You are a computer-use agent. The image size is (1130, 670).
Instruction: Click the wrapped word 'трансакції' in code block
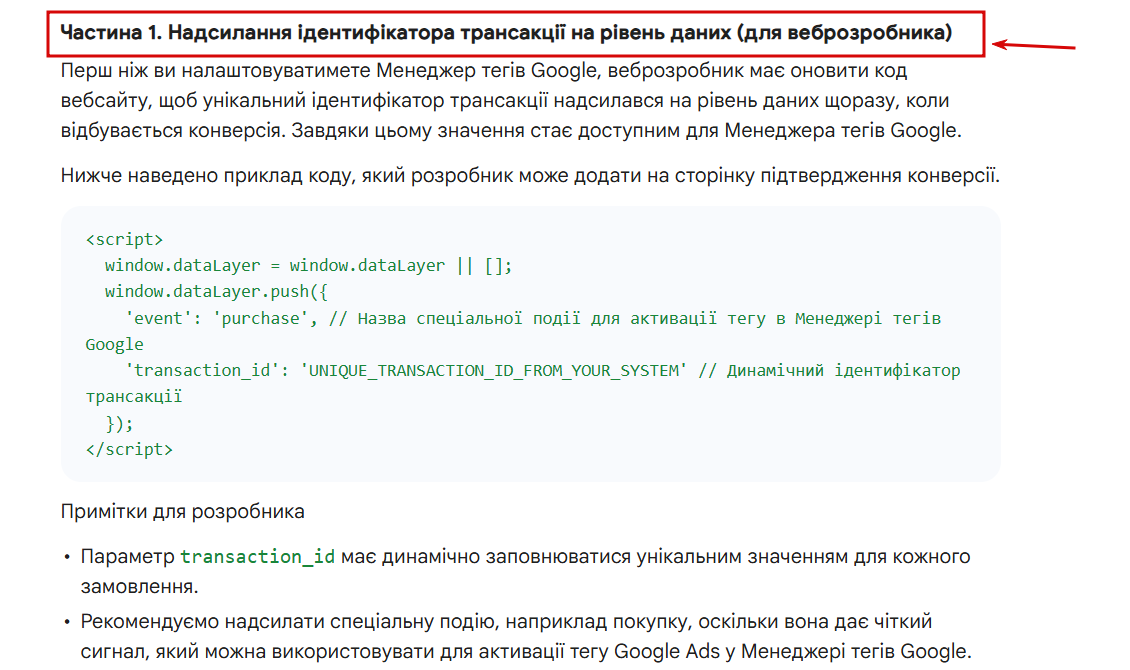pyautogui.click(x=134, y=397)
